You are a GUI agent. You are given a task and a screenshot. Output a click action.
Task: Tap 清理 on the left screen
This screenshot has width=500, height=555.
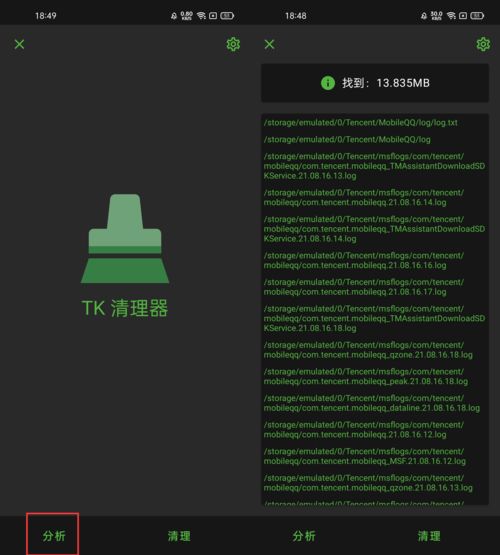point(179,536)
